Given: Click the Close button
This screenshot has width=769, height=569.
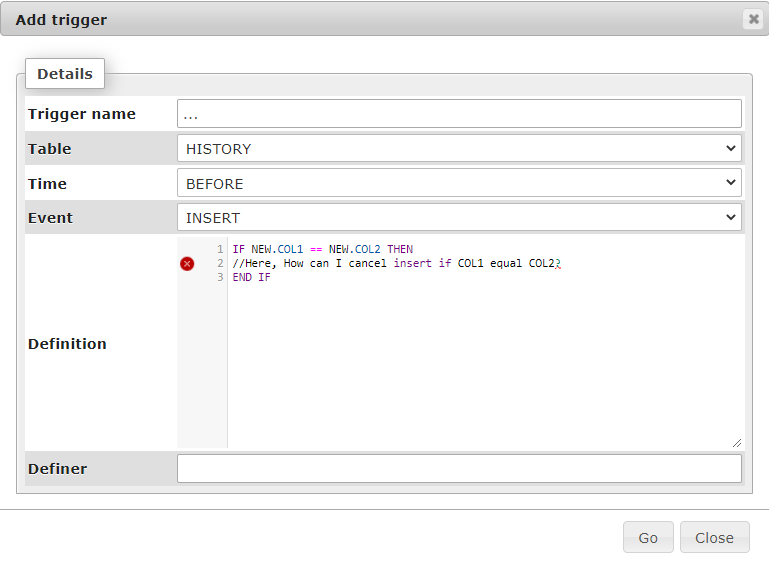Looking at the screenshot, I should click(x=714, y=538).
